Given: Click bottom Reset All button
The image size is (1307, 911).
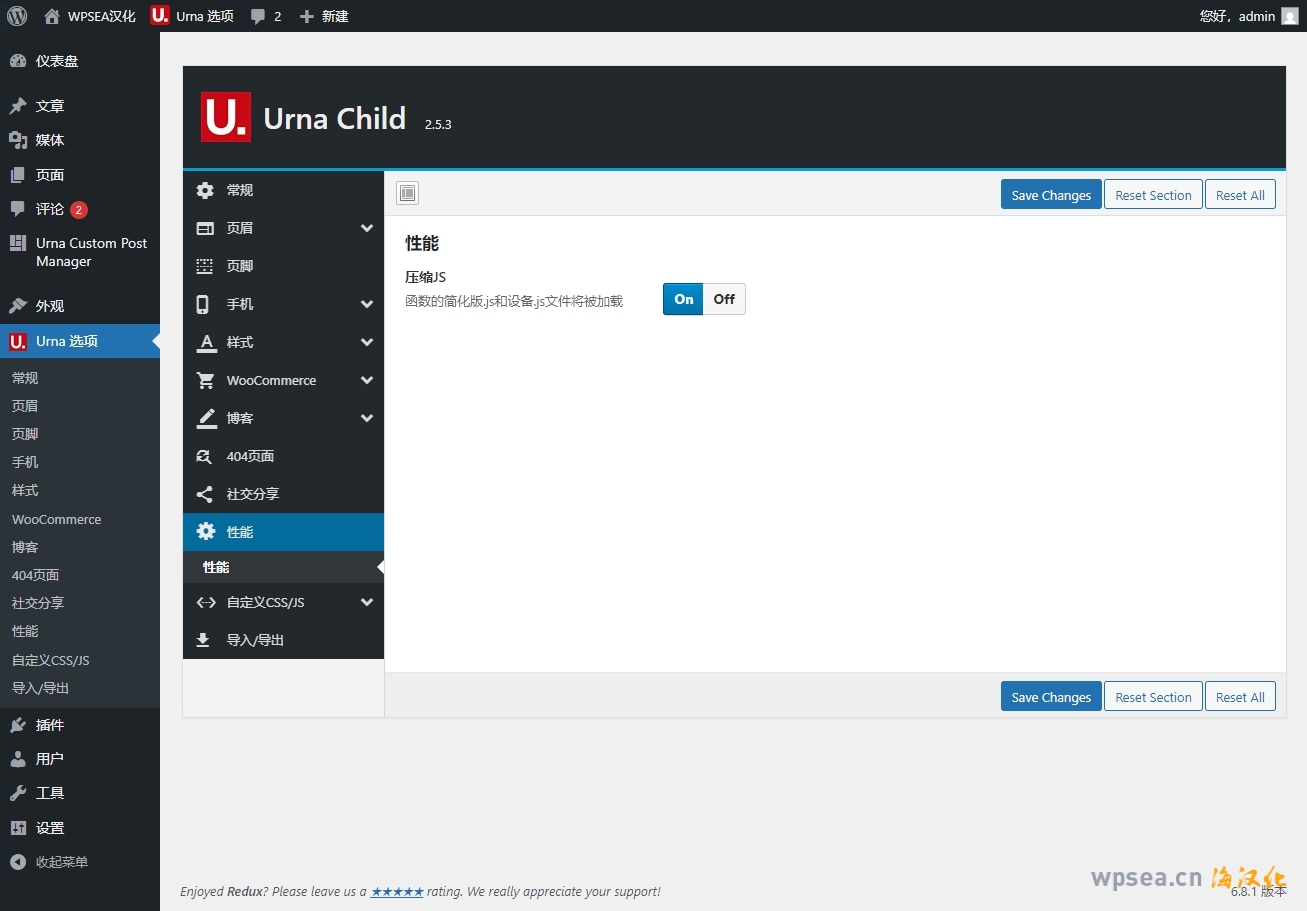Looking at the screenshot, I should pos(1240,696).
